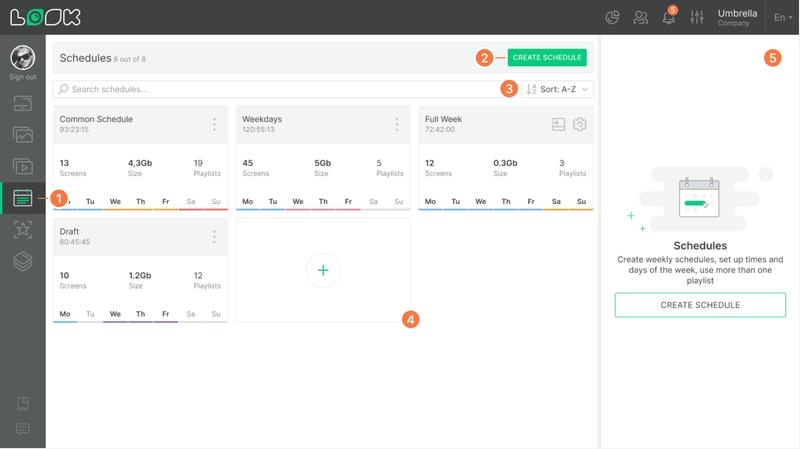Screen dimensions: 800x449
Task: Open the Umbrella Company account menu
Action: (737, 17)
